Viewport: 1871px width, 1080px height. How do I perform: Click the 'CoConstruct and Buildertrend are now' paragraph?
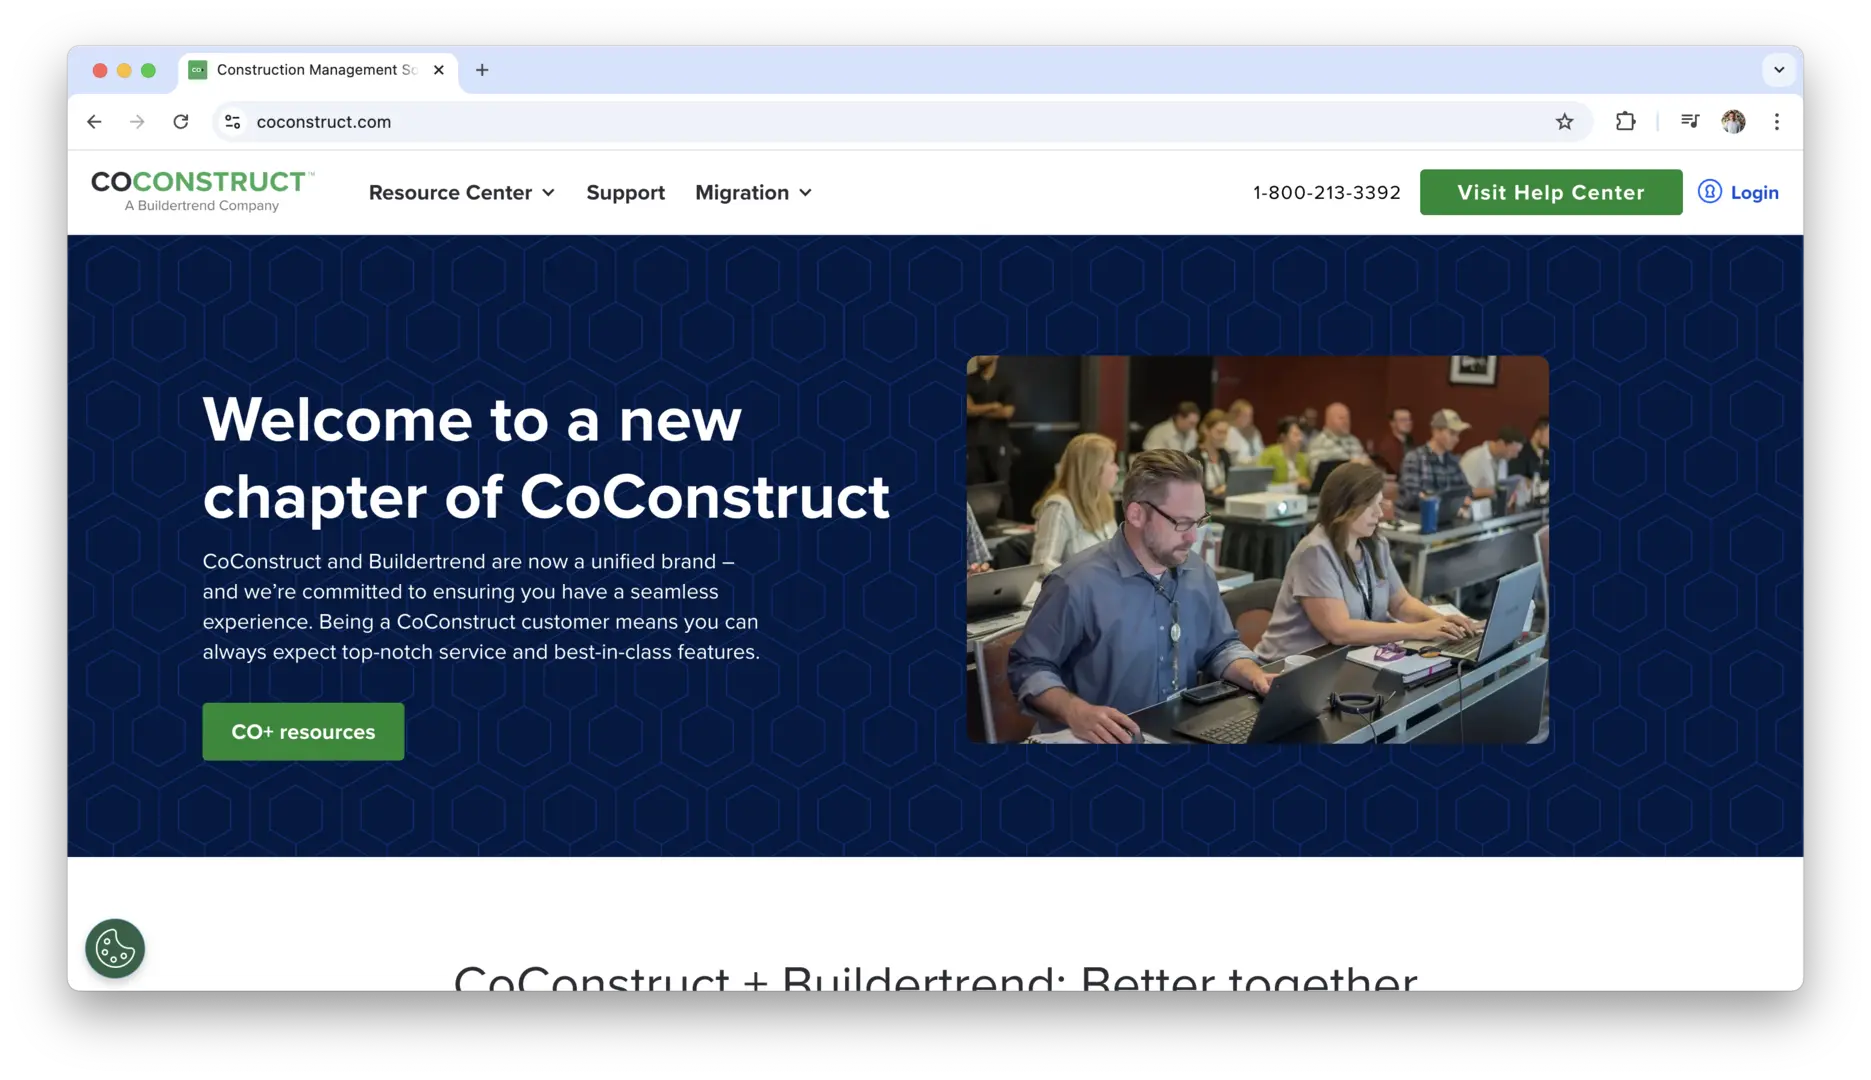point(481,607)
